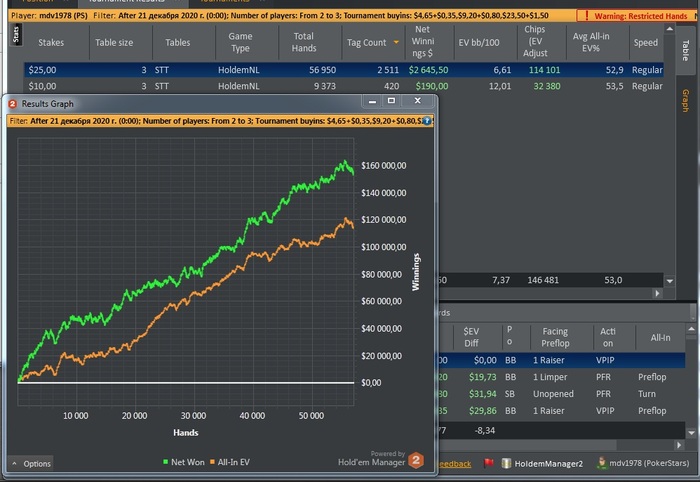Screen dimensions: 700x482
Task: Click the Hold'em Manager 2 logo badge
Action: pyautogui.click(x=416, y=460)
